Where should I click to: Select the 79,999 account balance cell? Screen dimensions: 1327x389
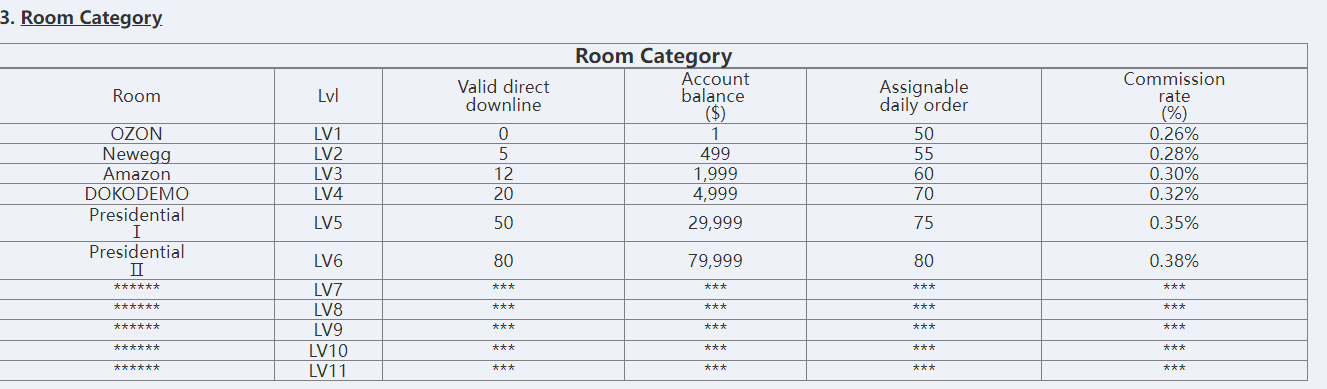point(715,261)
